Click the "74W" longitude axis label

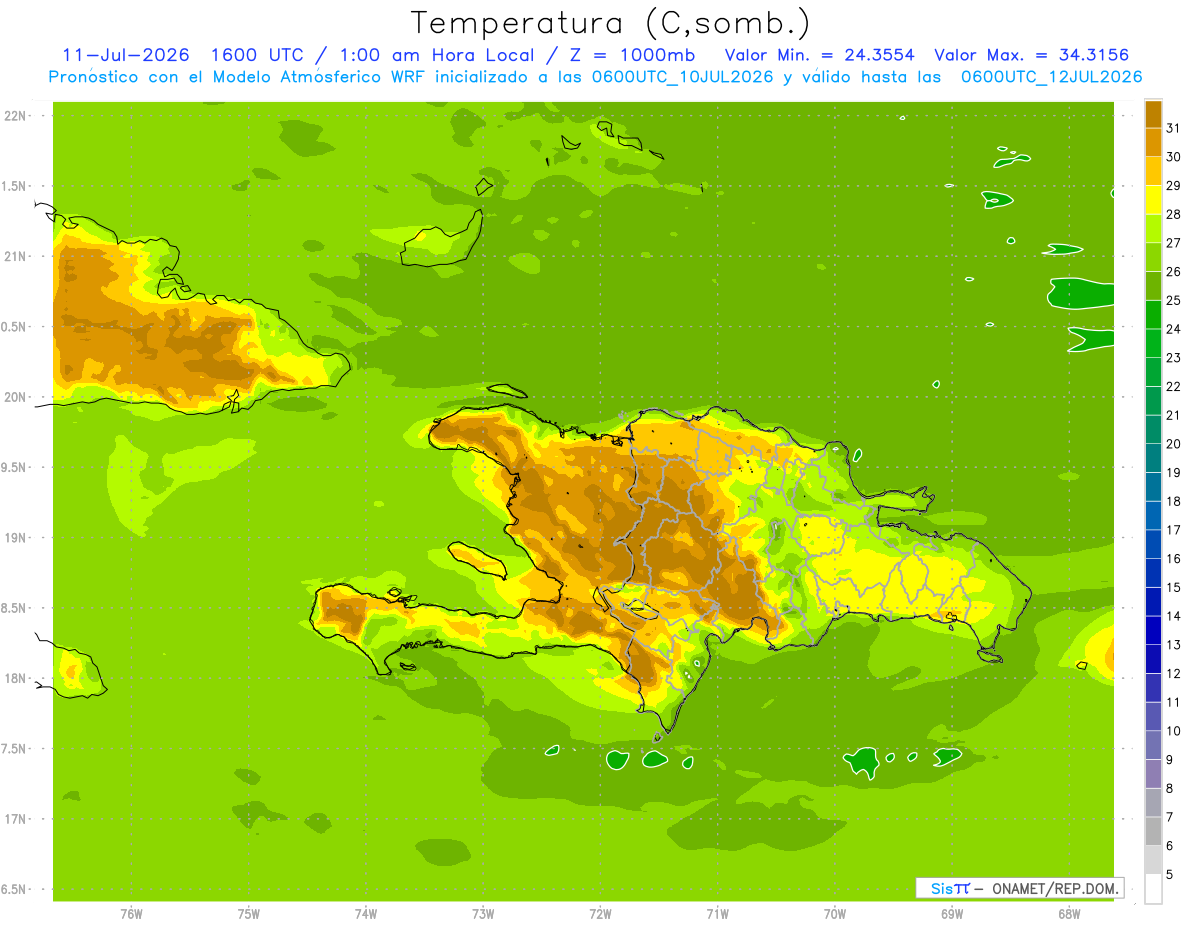click(366, 914)
